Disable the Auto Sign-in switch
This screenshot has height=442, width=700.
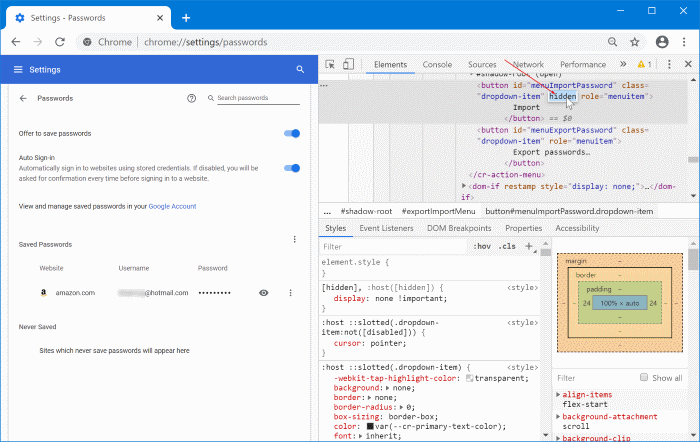coord(292,168)
